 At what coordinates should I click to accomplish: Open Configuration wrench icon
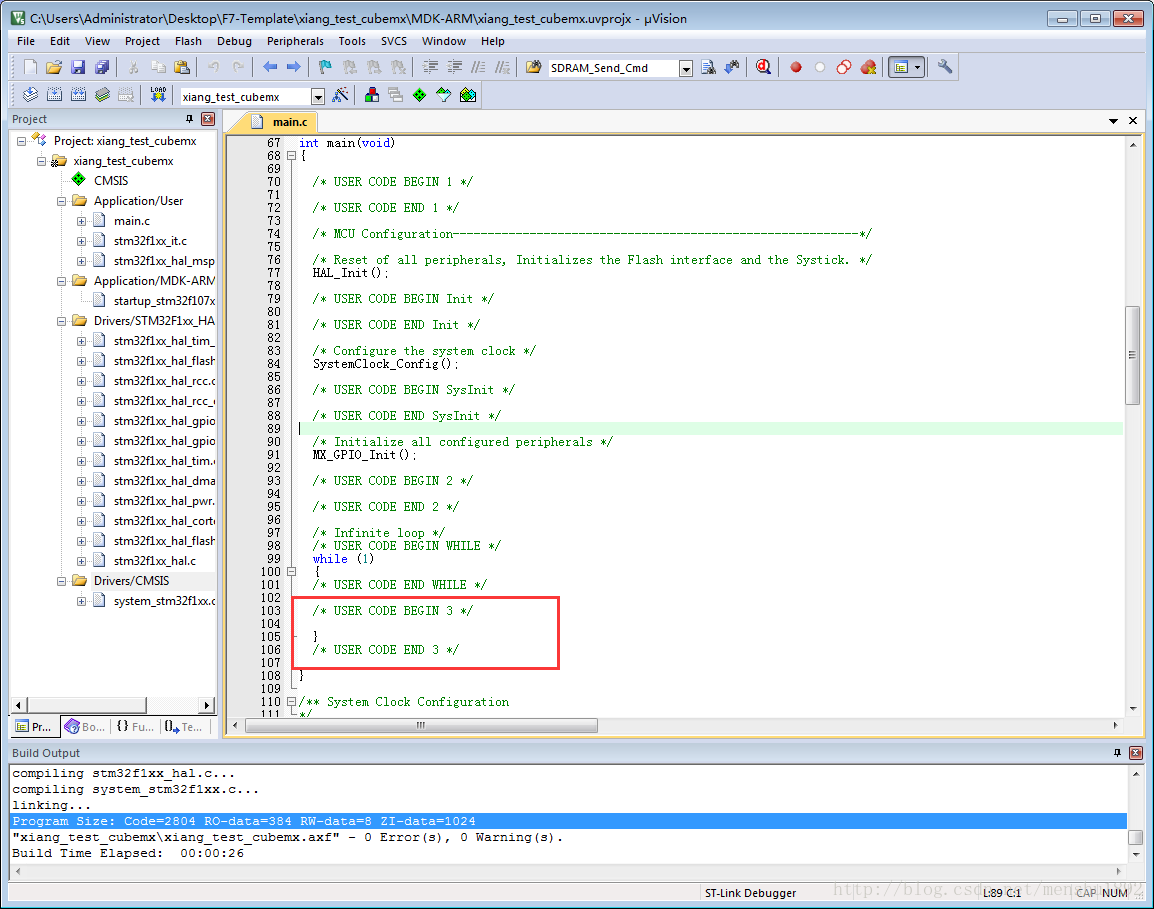tap(944, 67)
